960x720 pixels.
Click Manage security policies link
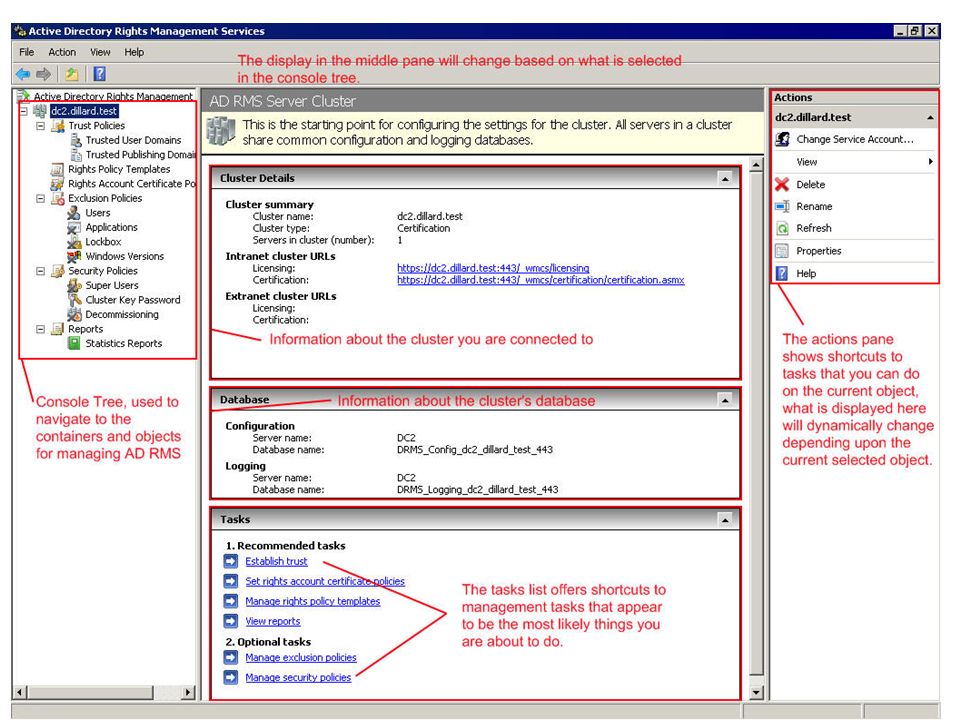click(x=298, y=677)
